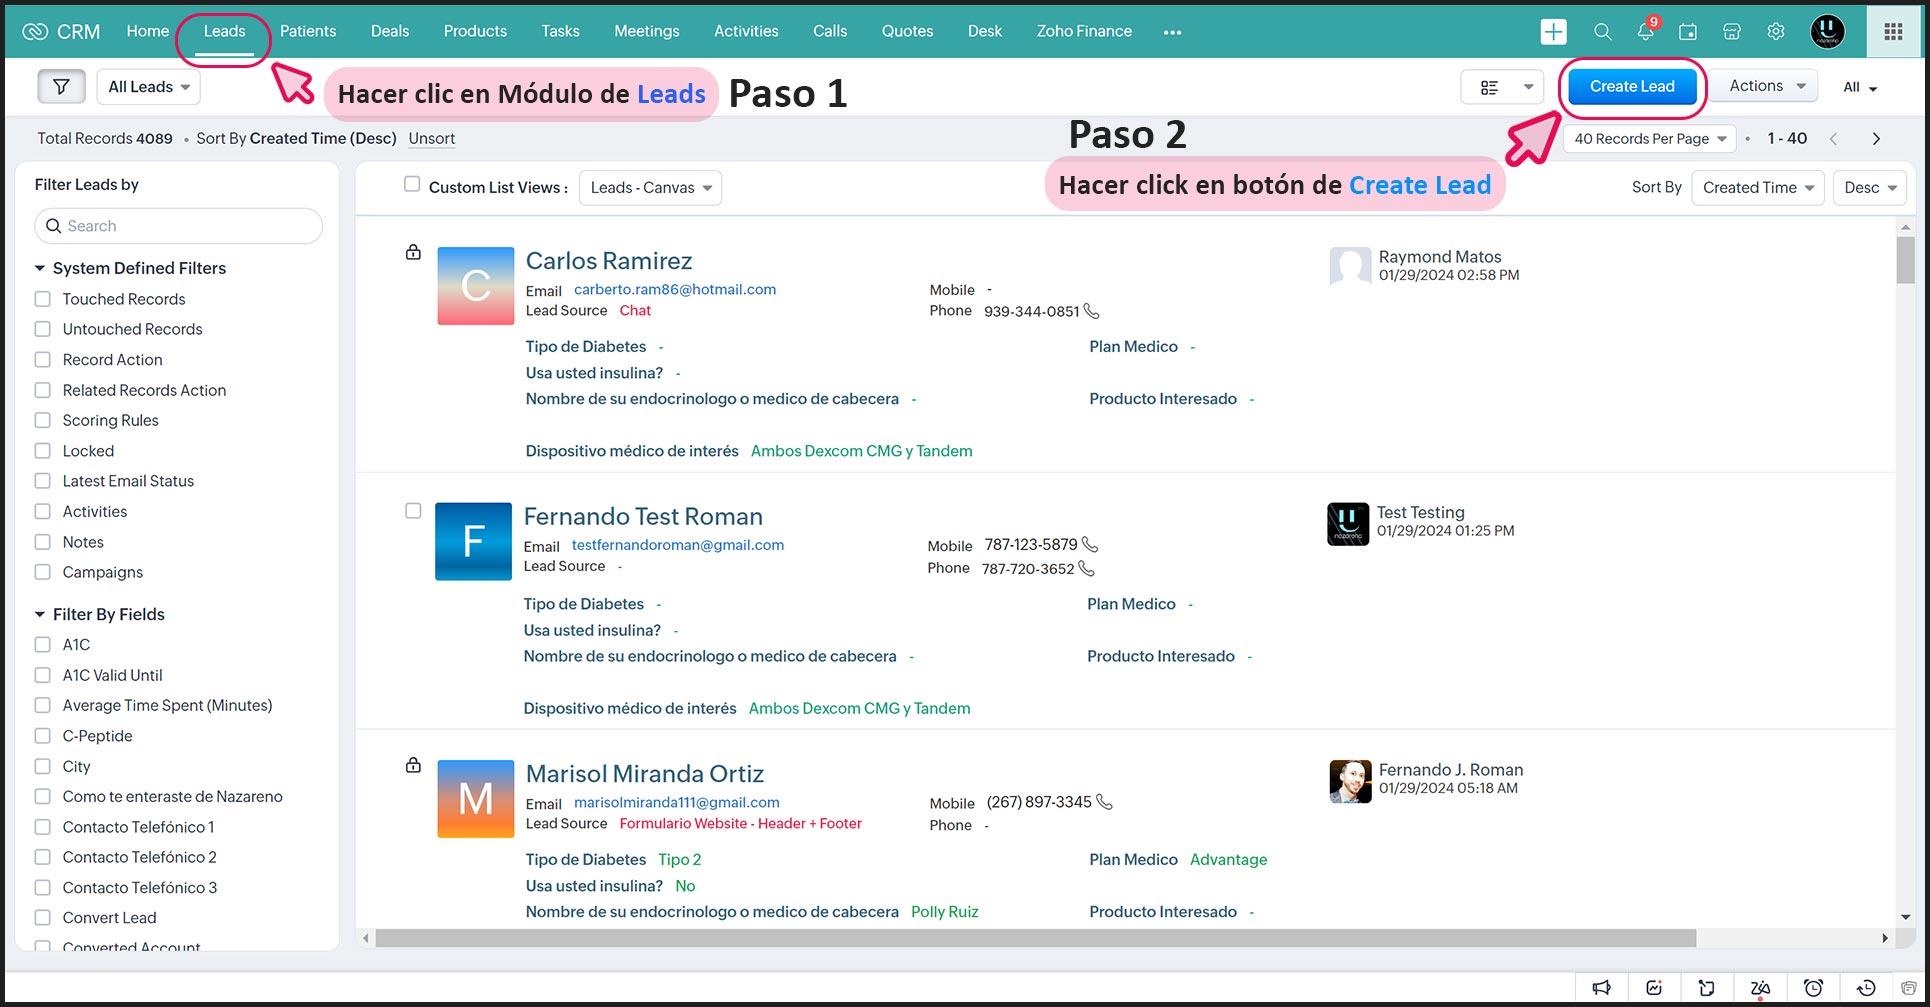Open the All Leads view dropdown
1930x1007 pixels.
coord(149,87)
